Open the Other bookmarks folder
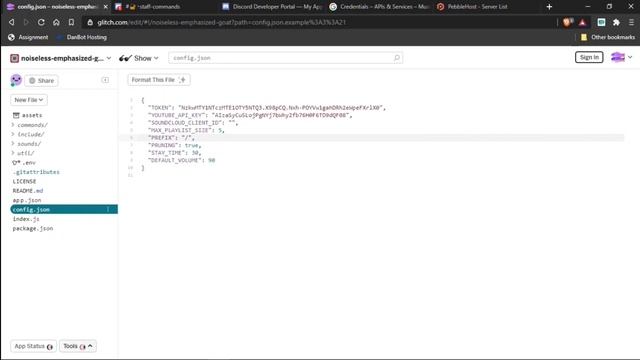This screenshot has height=360, width=640. [608, 37]
